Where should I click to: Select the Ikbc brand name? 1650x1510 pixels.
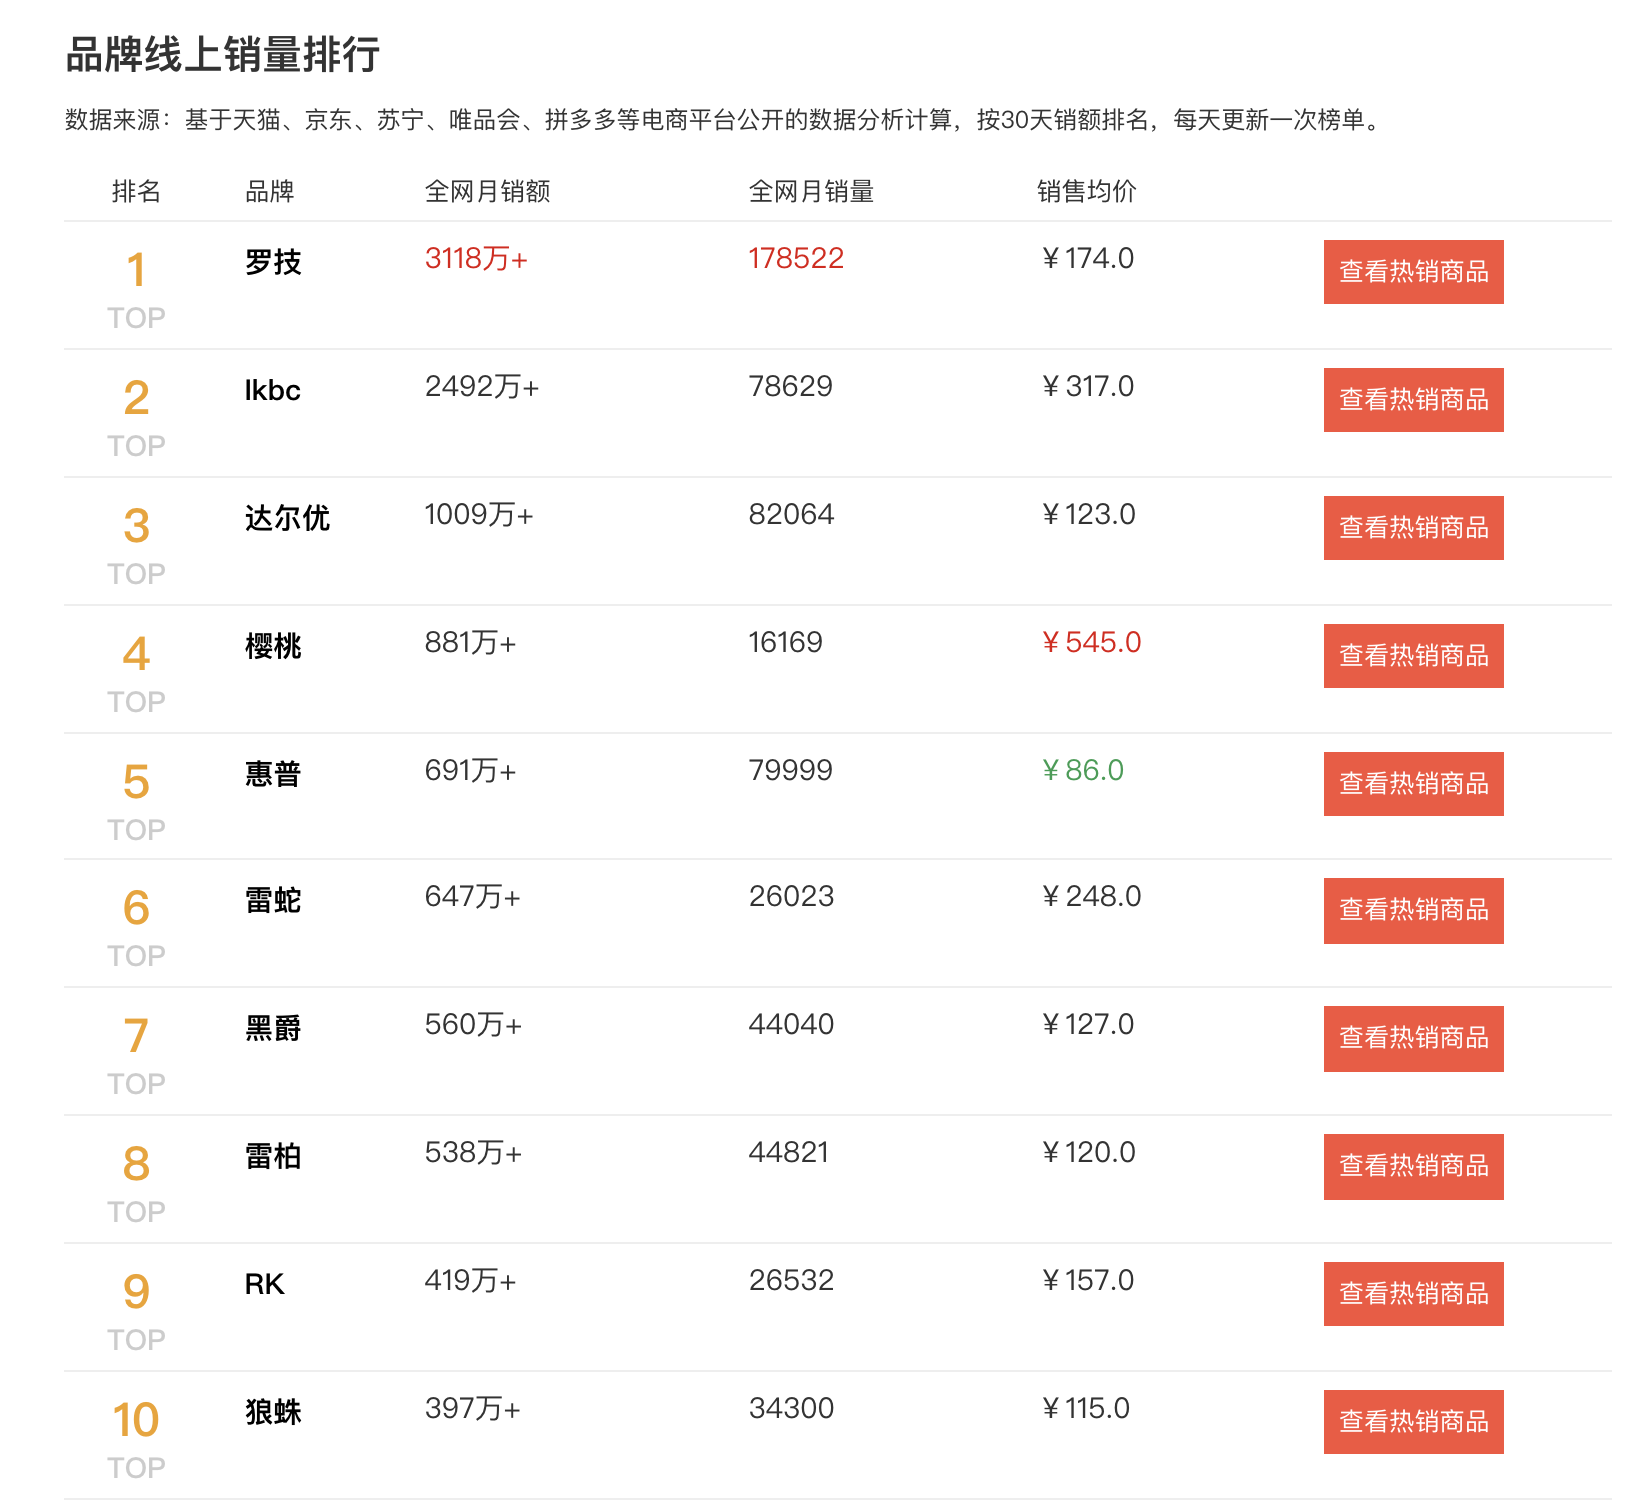click(x=272, y=390)
